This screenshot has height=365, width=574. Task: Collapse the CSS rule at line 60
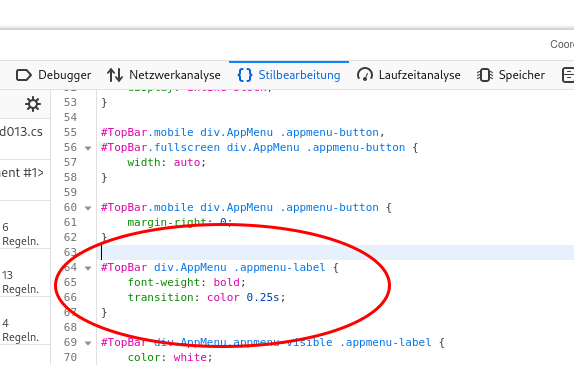pos(88,208)
